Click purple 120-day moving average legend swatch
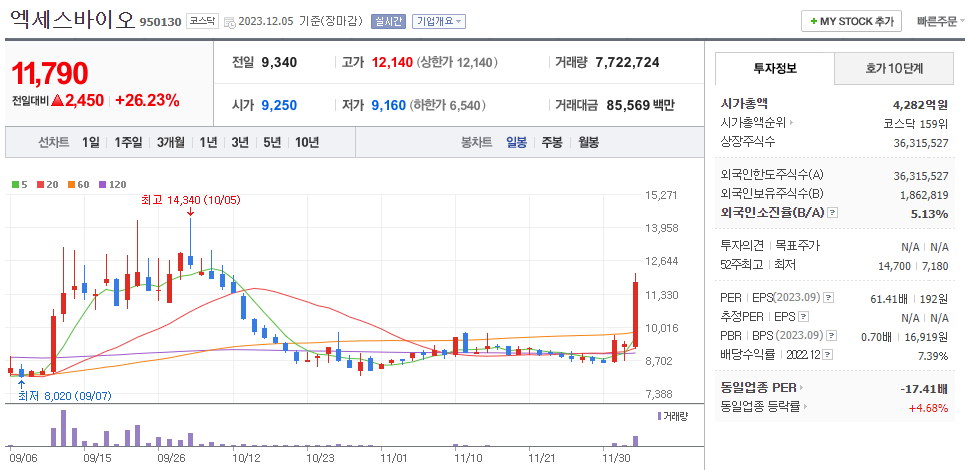The width and height of the screenshot is (968, 470). pos(102,184)
